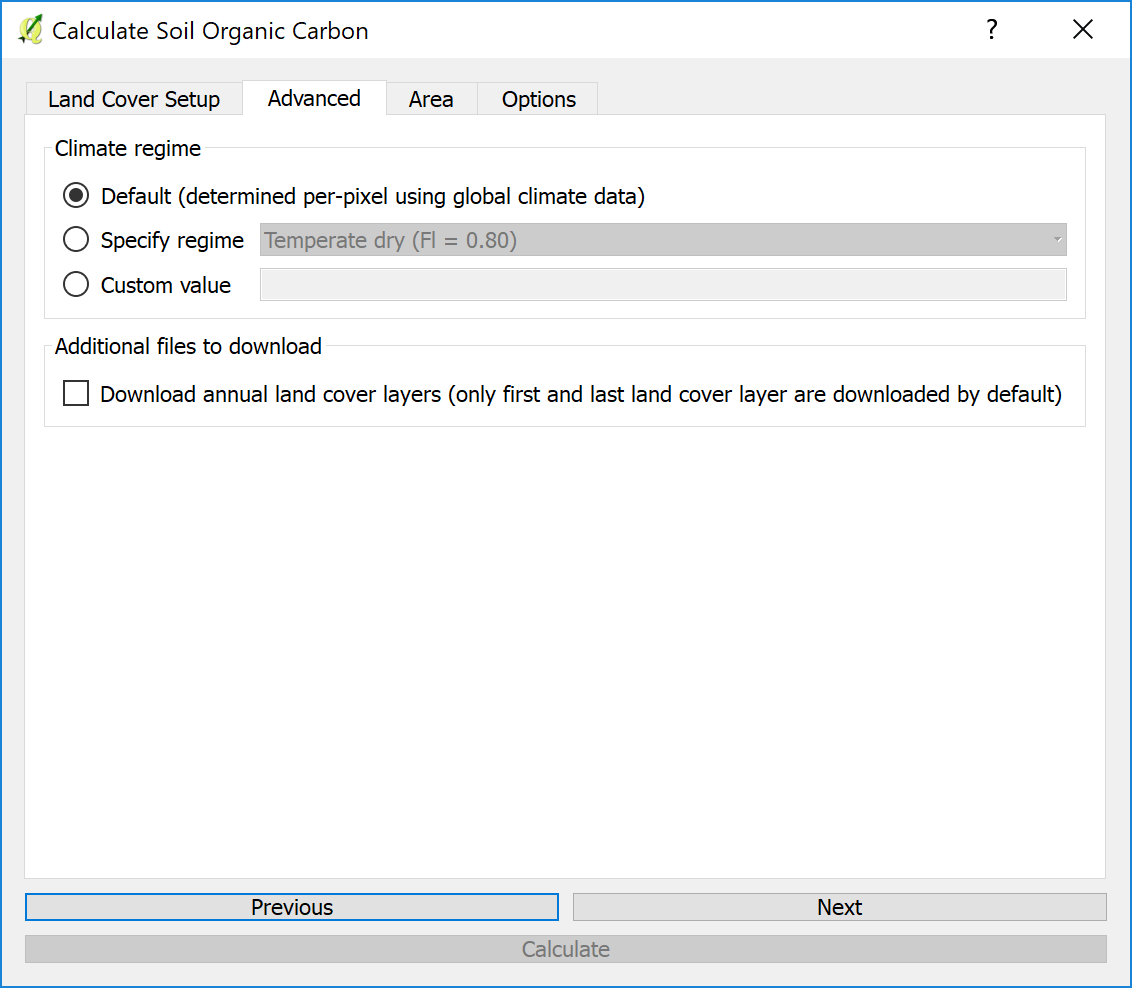Open the Temperate dry regime dropdown

(660, 240)
